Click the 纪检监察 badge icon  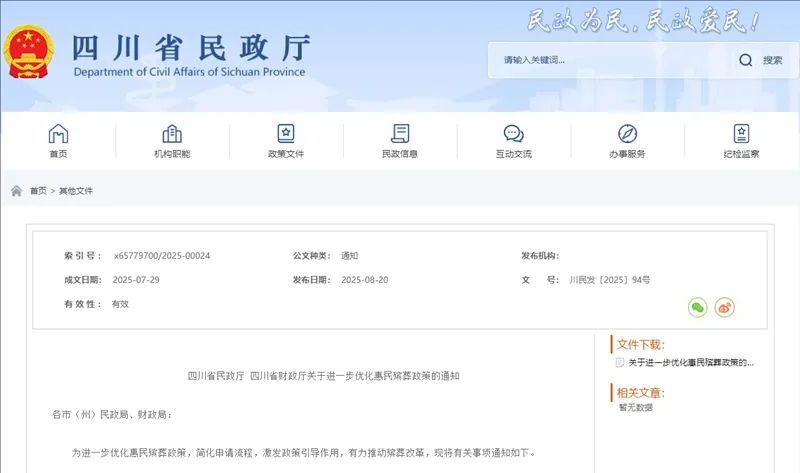click(741, 134)
